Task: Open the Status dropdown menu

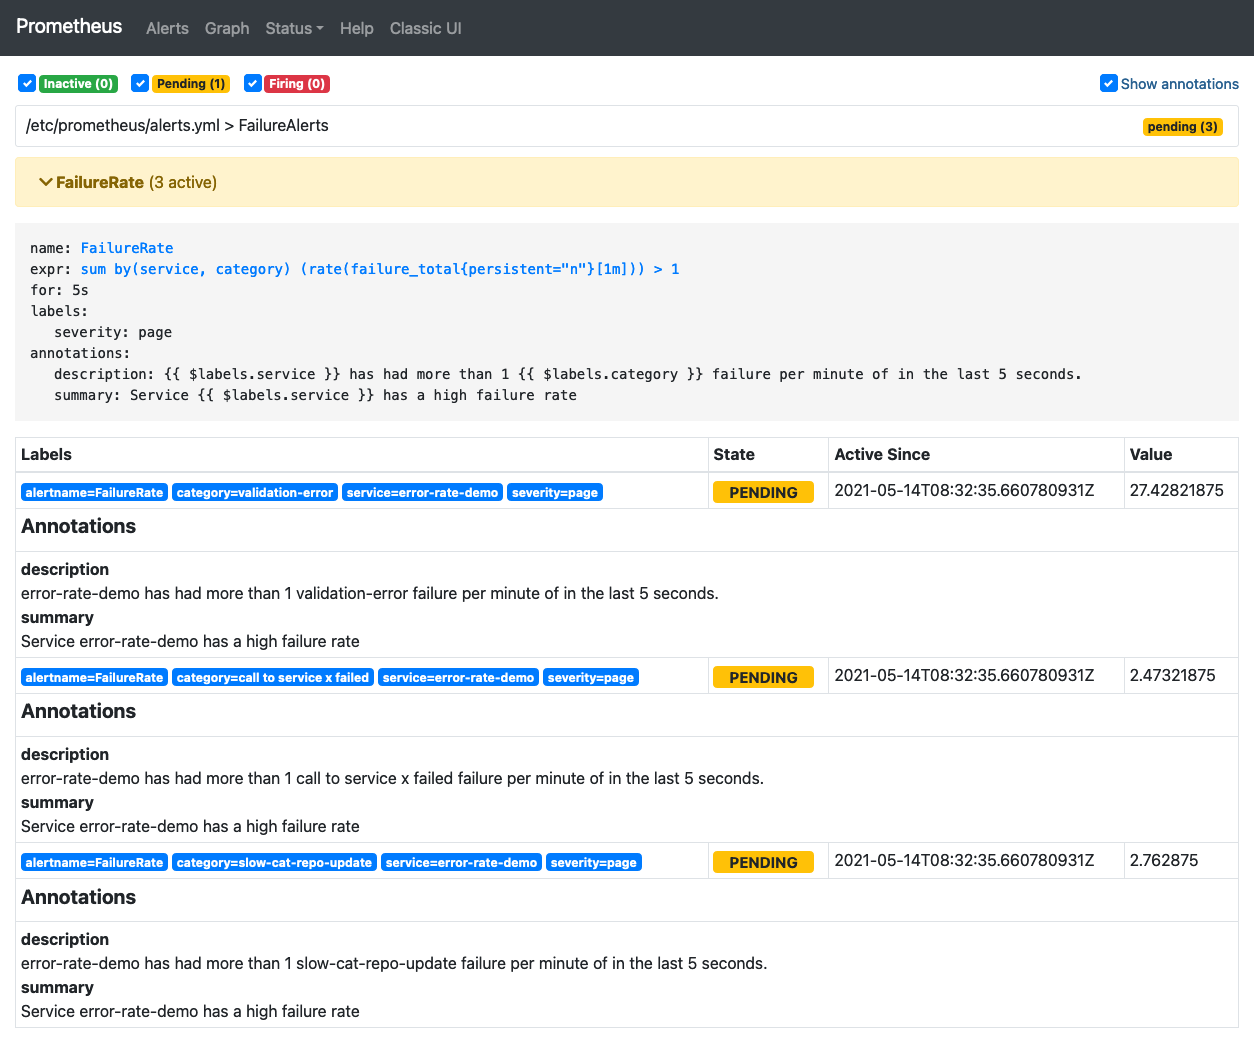Action: click(294, 28)
